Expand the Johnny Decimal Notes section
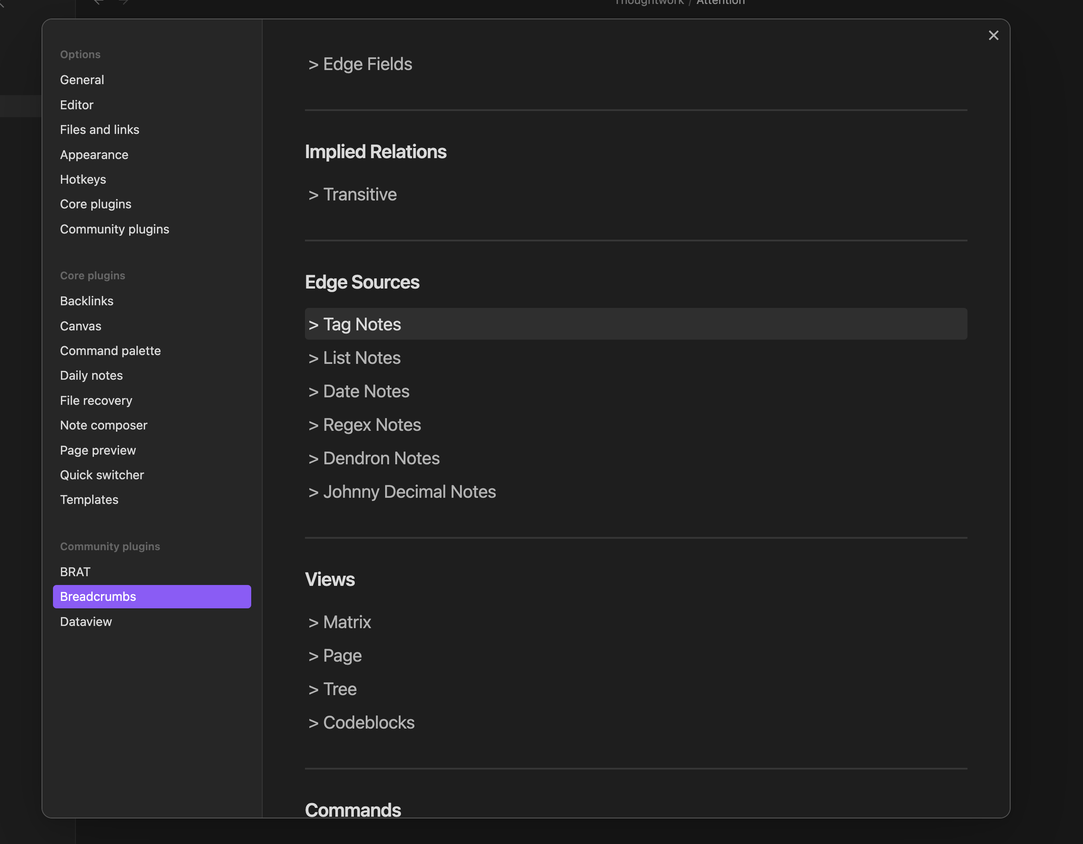This screenshot has width=1083, height=844. (402, 492)
